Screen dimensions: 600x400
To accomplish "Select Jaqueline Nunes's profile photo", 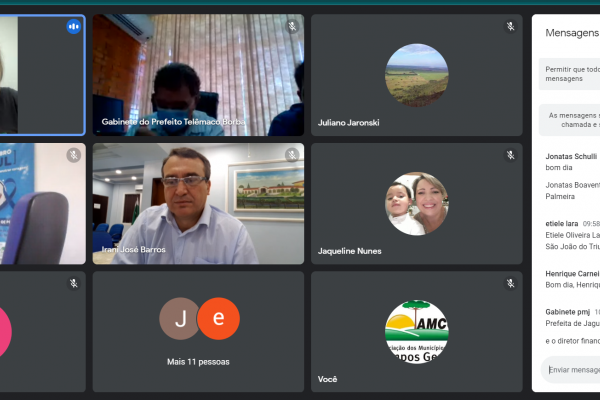I will (x=416, y=204).
